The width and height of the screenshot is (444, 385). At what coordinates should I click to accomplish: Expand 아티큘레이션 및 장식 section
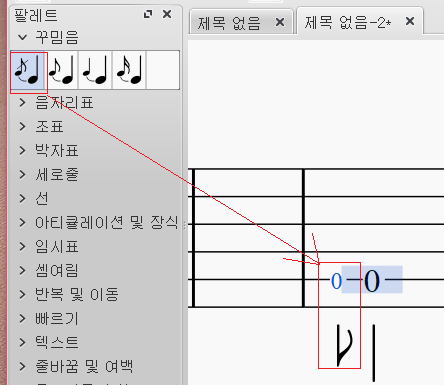click(22, 223)
